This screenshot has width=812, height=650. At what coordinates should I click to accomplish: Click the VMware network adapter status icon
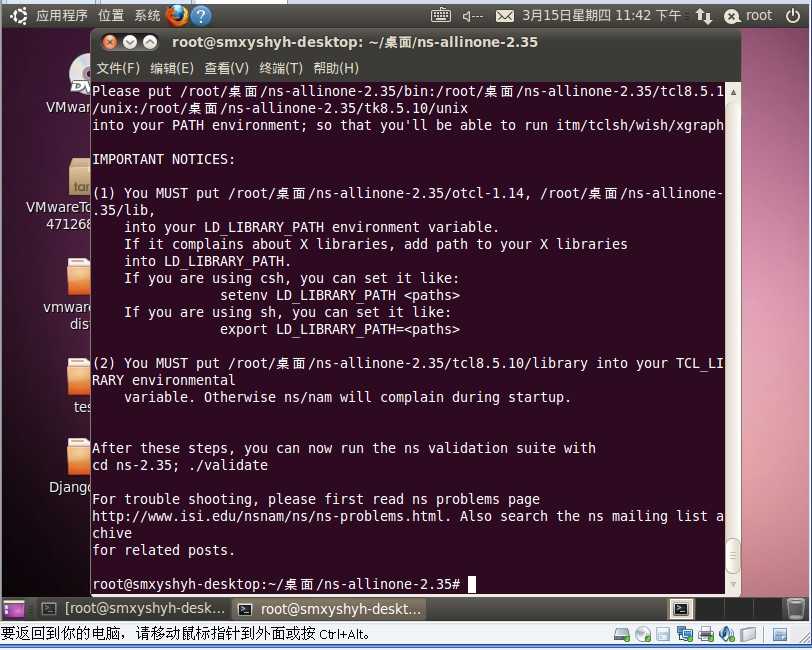(x=685, y=634)
